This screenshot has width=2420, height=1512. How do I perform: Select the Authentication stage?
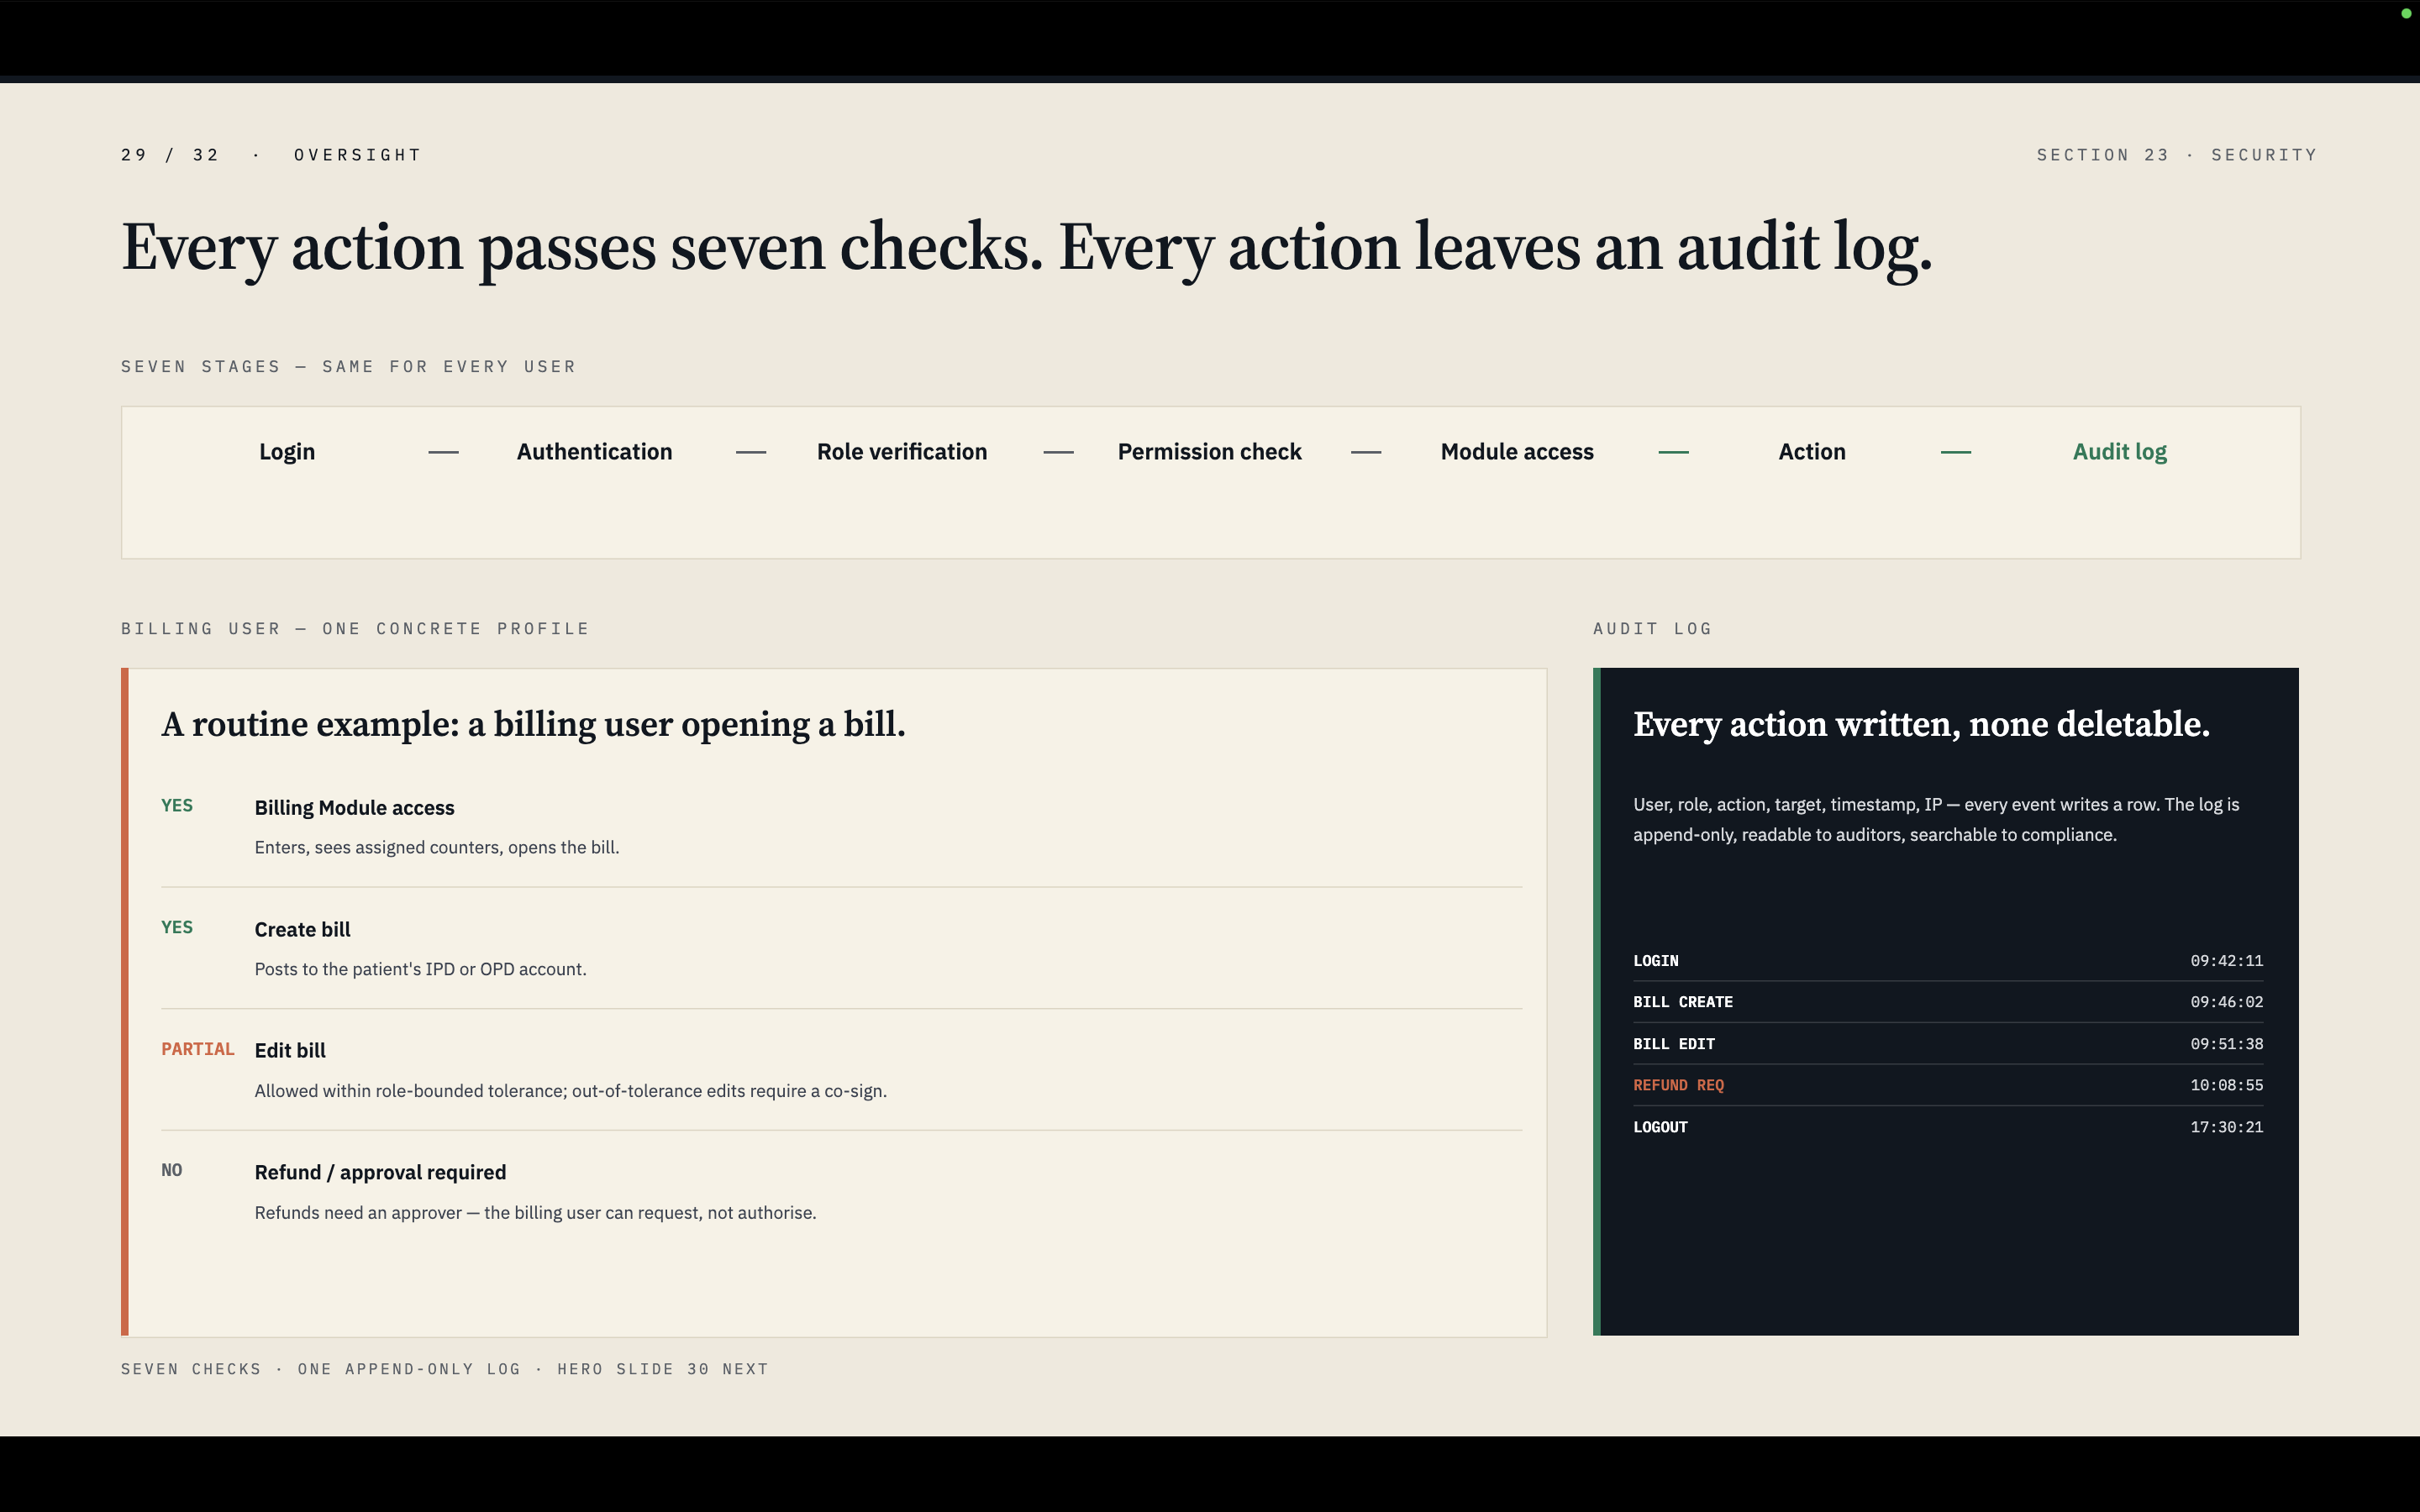[x=594, y=452]
